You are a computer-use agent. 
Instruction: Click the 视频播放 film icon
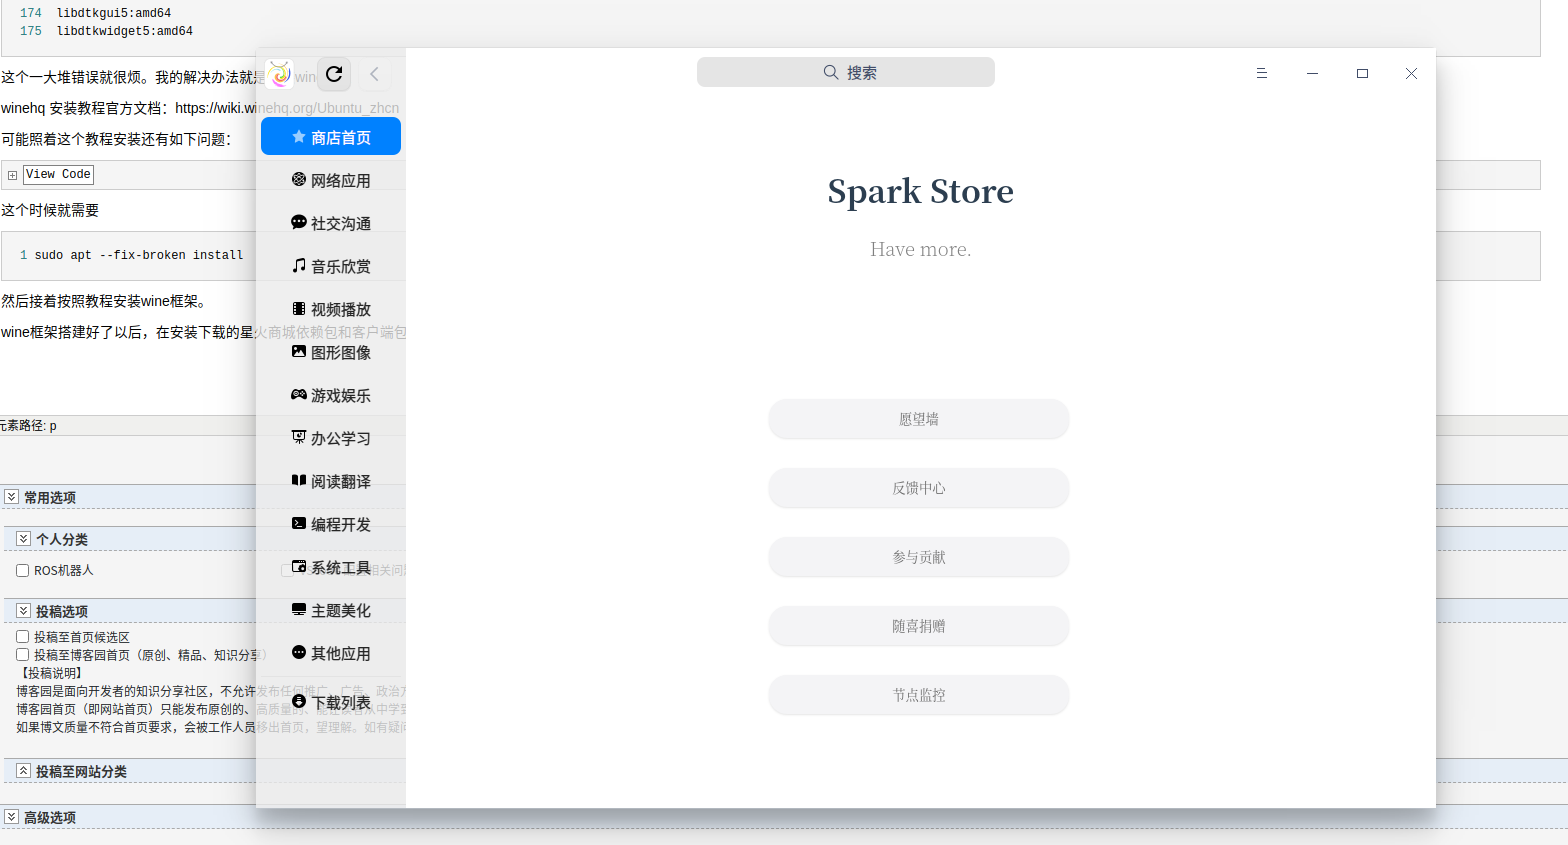pyautogui.click(x=298, y=309)
